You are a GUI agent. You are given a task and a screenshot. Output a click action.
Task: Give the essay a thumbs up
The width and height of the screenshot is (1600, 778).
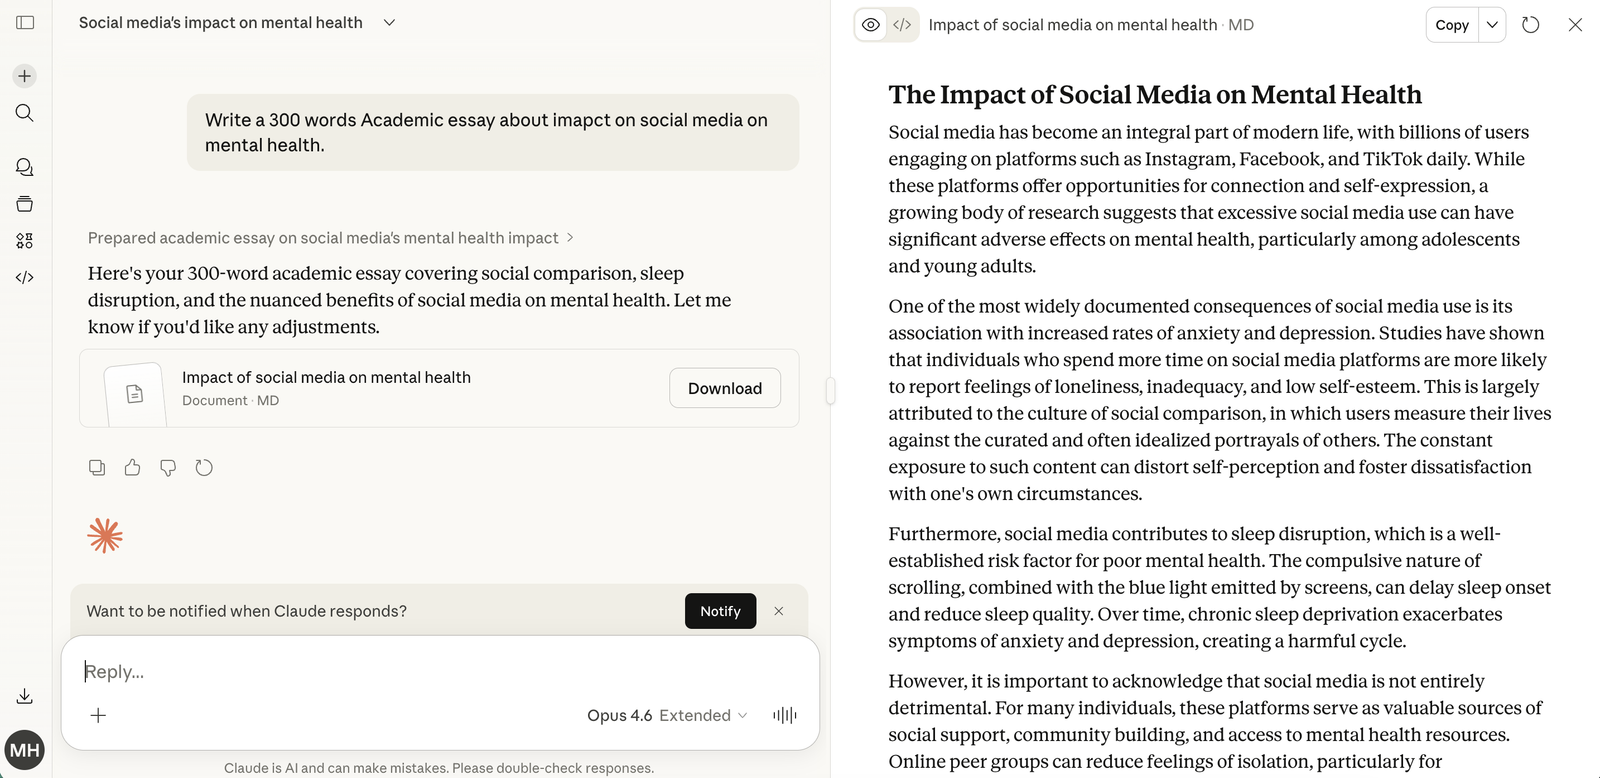pos(132,467)
